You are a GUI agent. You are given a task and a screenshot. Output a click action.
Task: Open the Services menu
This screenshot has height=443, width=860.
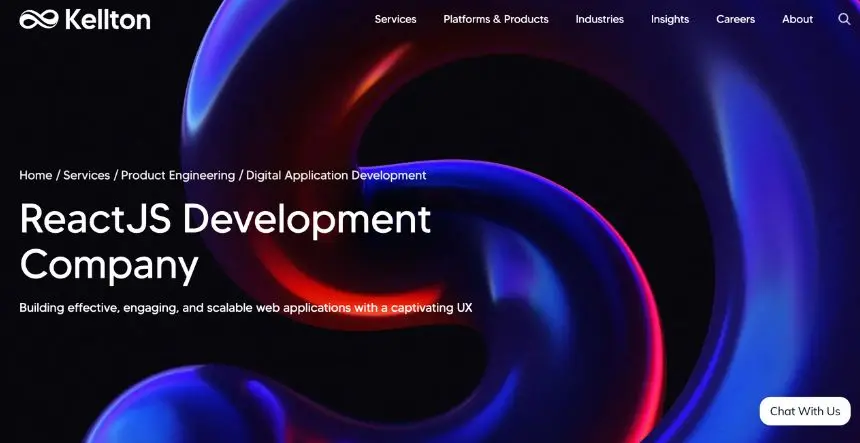[x=395, y=19]
